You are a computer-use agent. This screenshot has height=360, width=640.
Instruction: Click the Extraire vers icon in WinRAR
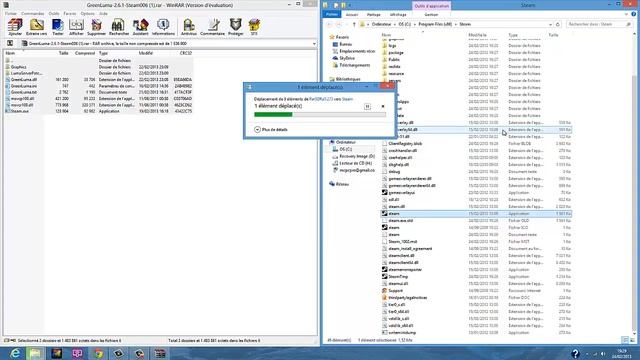coord(36,27)
